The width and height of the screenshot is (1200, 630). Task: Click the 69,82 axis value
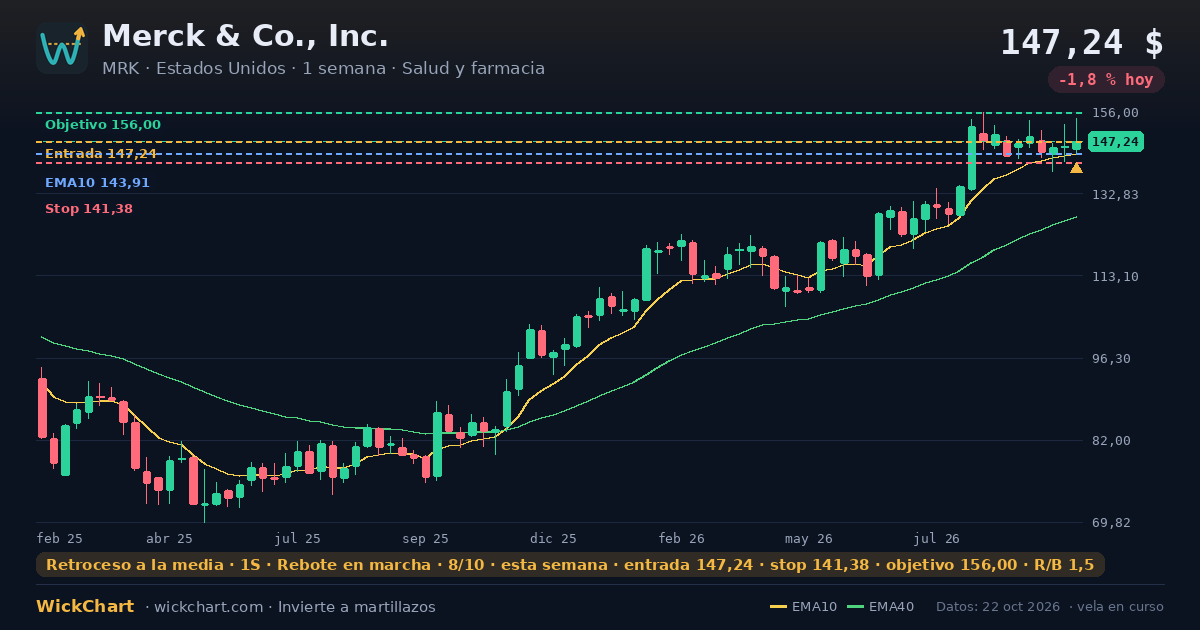(x=1111, y=523)
